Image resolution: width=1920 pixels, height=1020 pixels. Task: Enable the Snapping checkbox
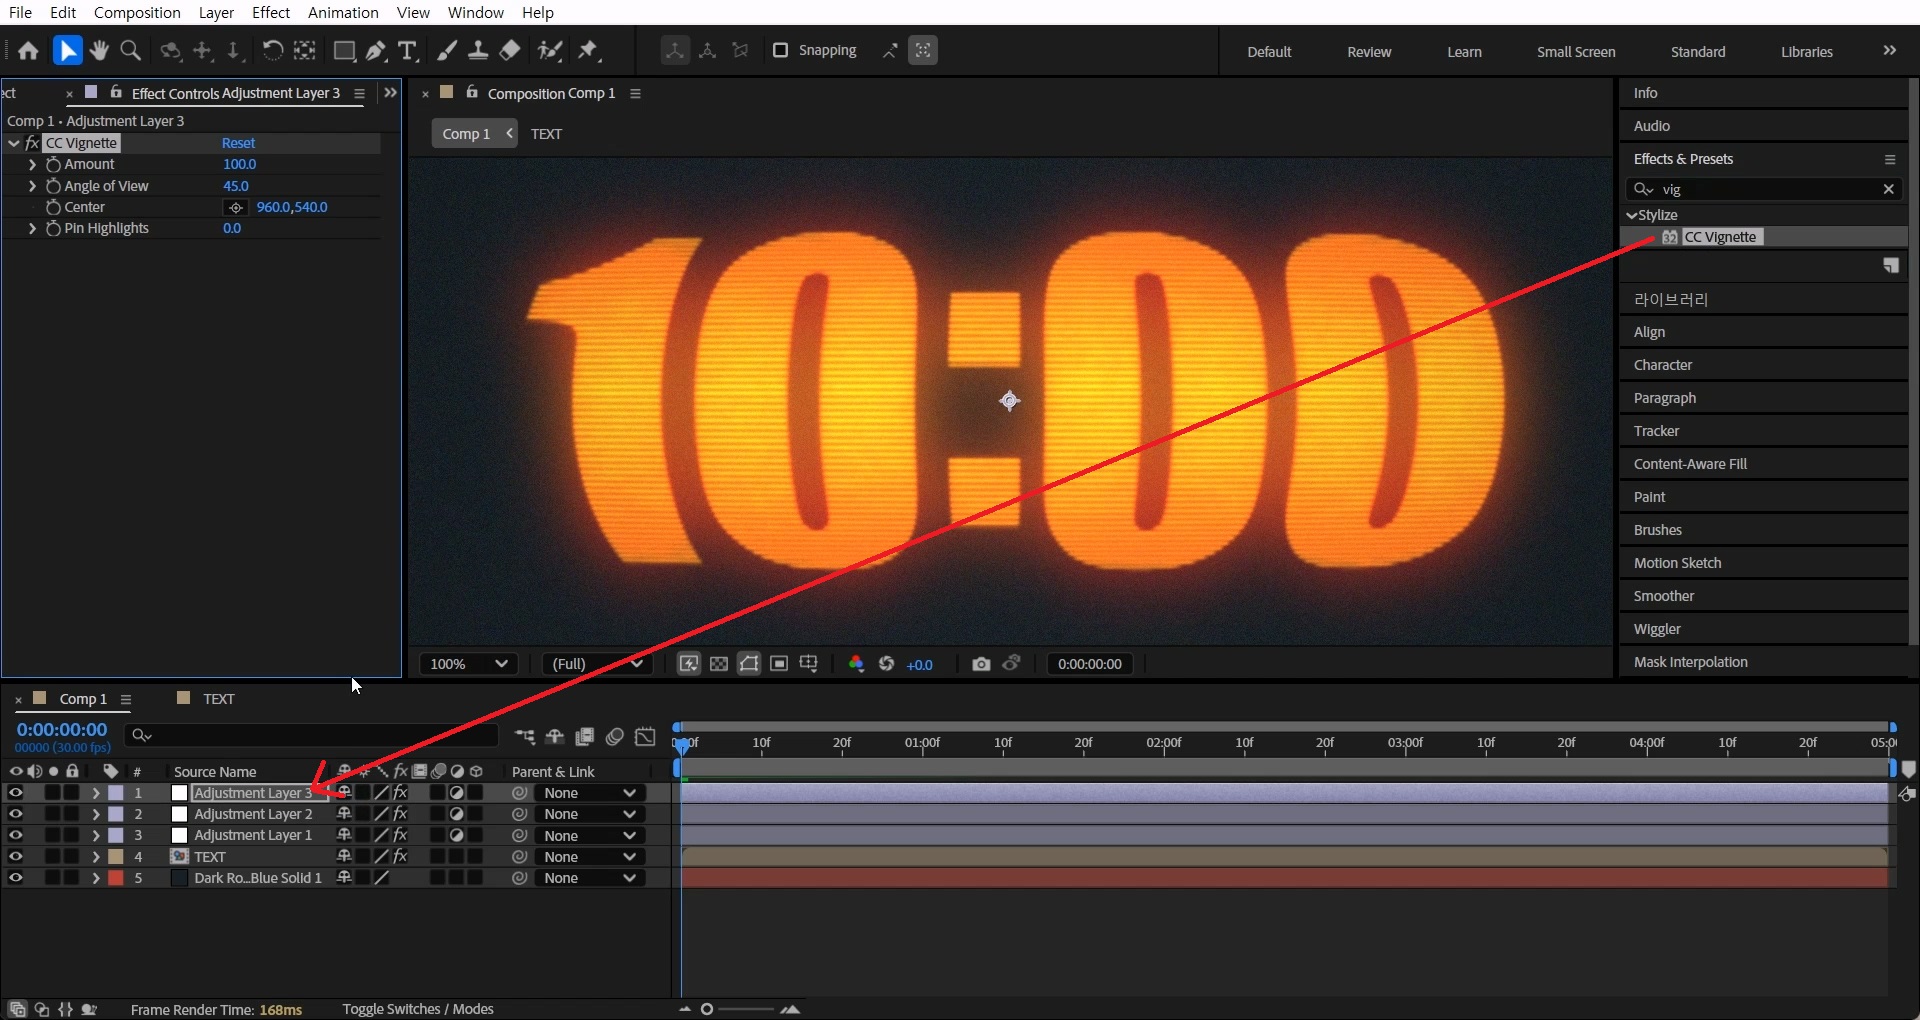click(781, 50)
